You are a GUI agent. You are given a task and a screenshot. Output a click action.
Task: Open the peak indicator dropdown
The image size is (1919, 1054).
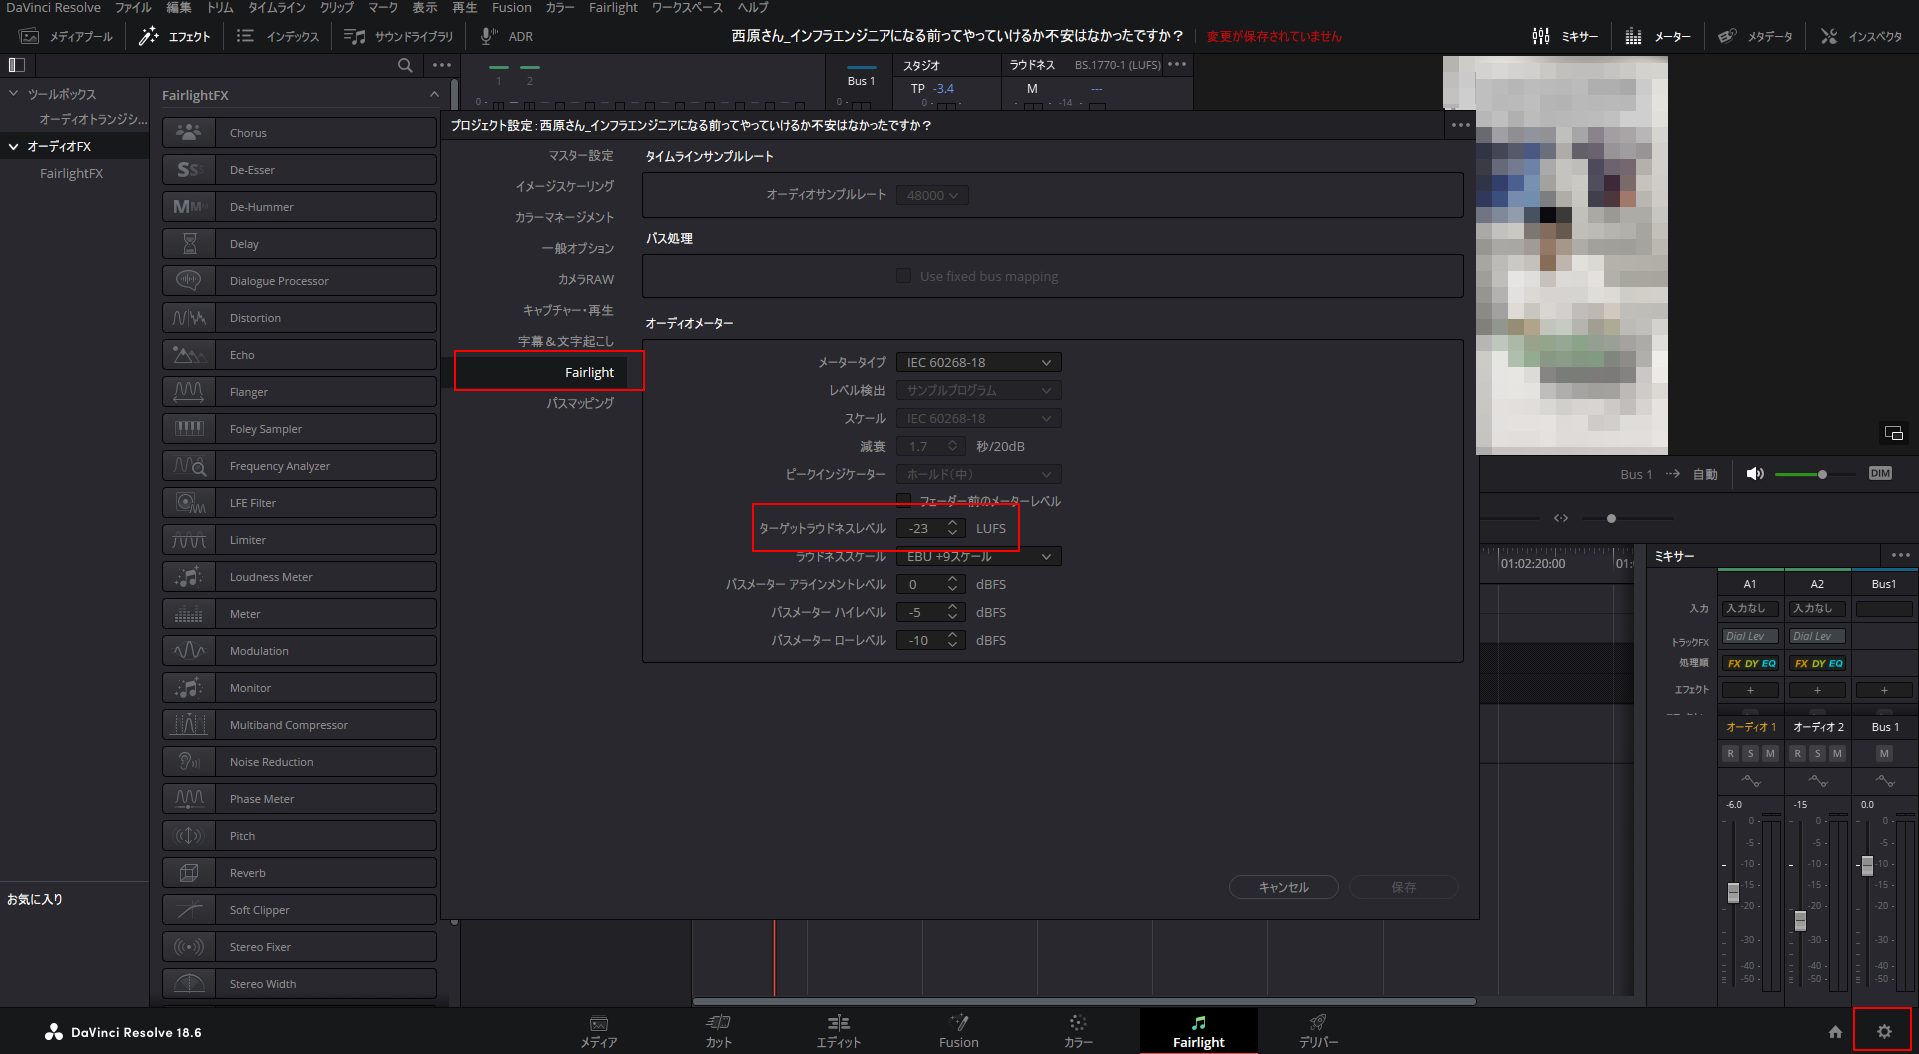coord(979,474)
